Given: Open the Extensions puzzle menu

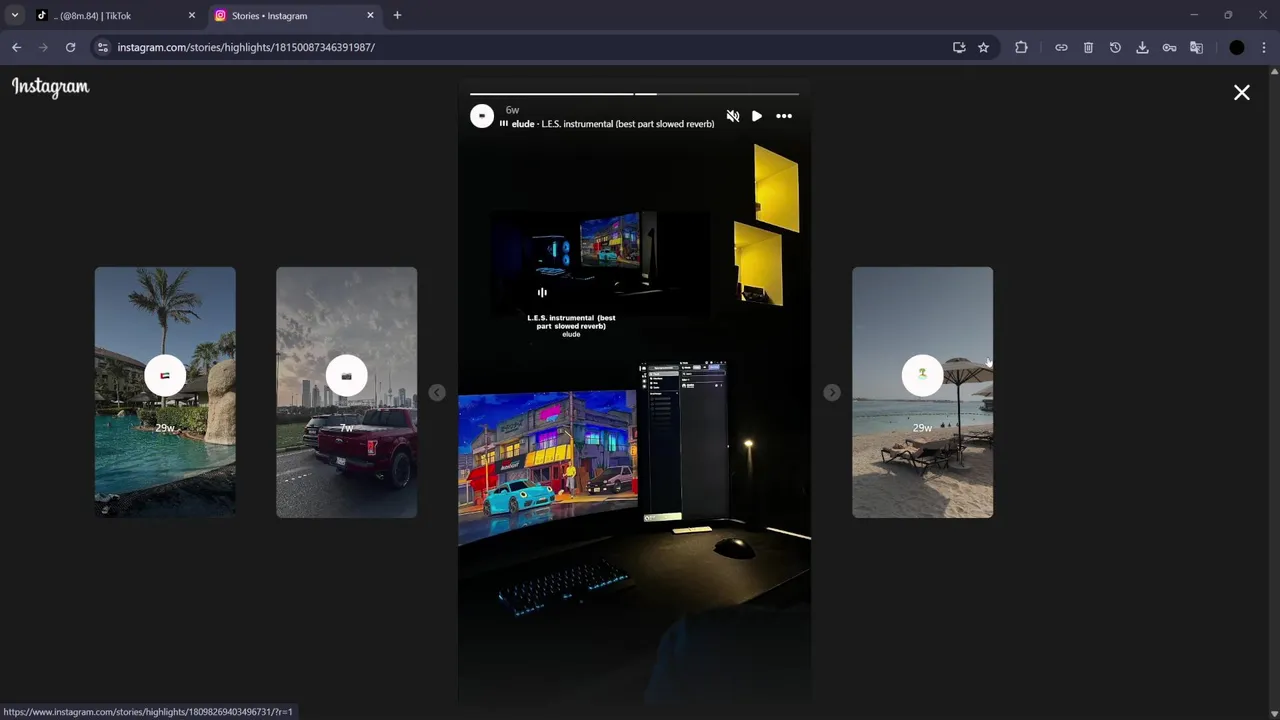Looking at the screenshot, I should point(1021,47).
